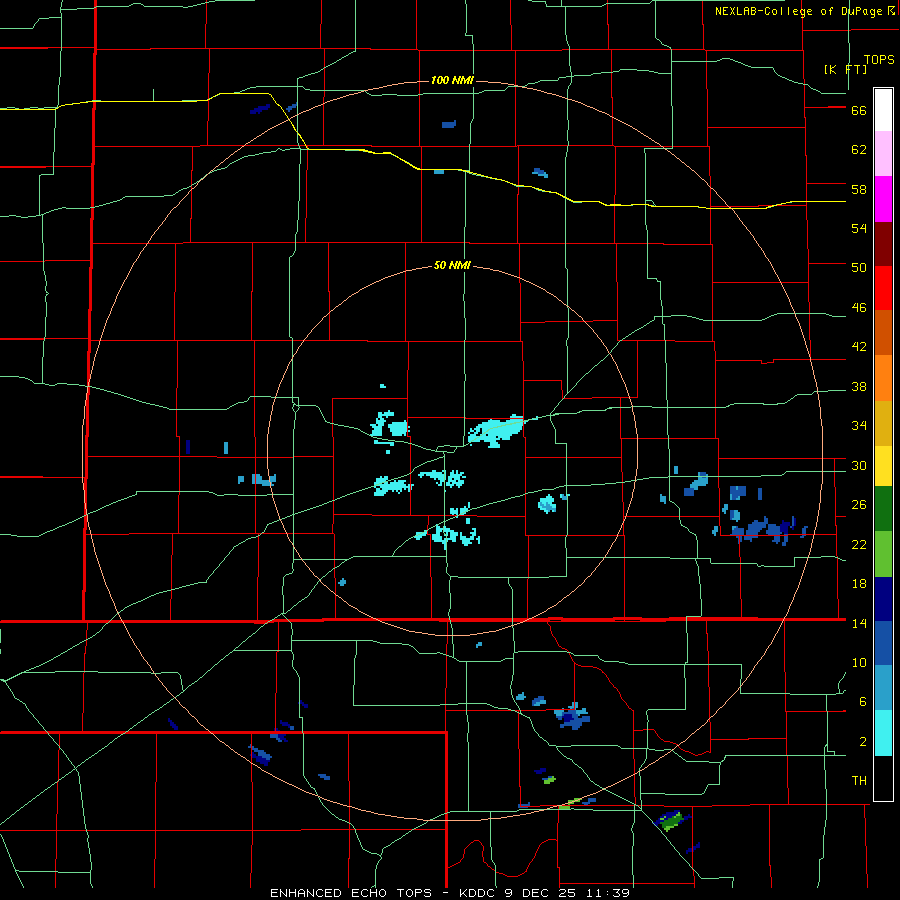Select the 46 legend value
The image size is (900, 900).
pos(859,308)
